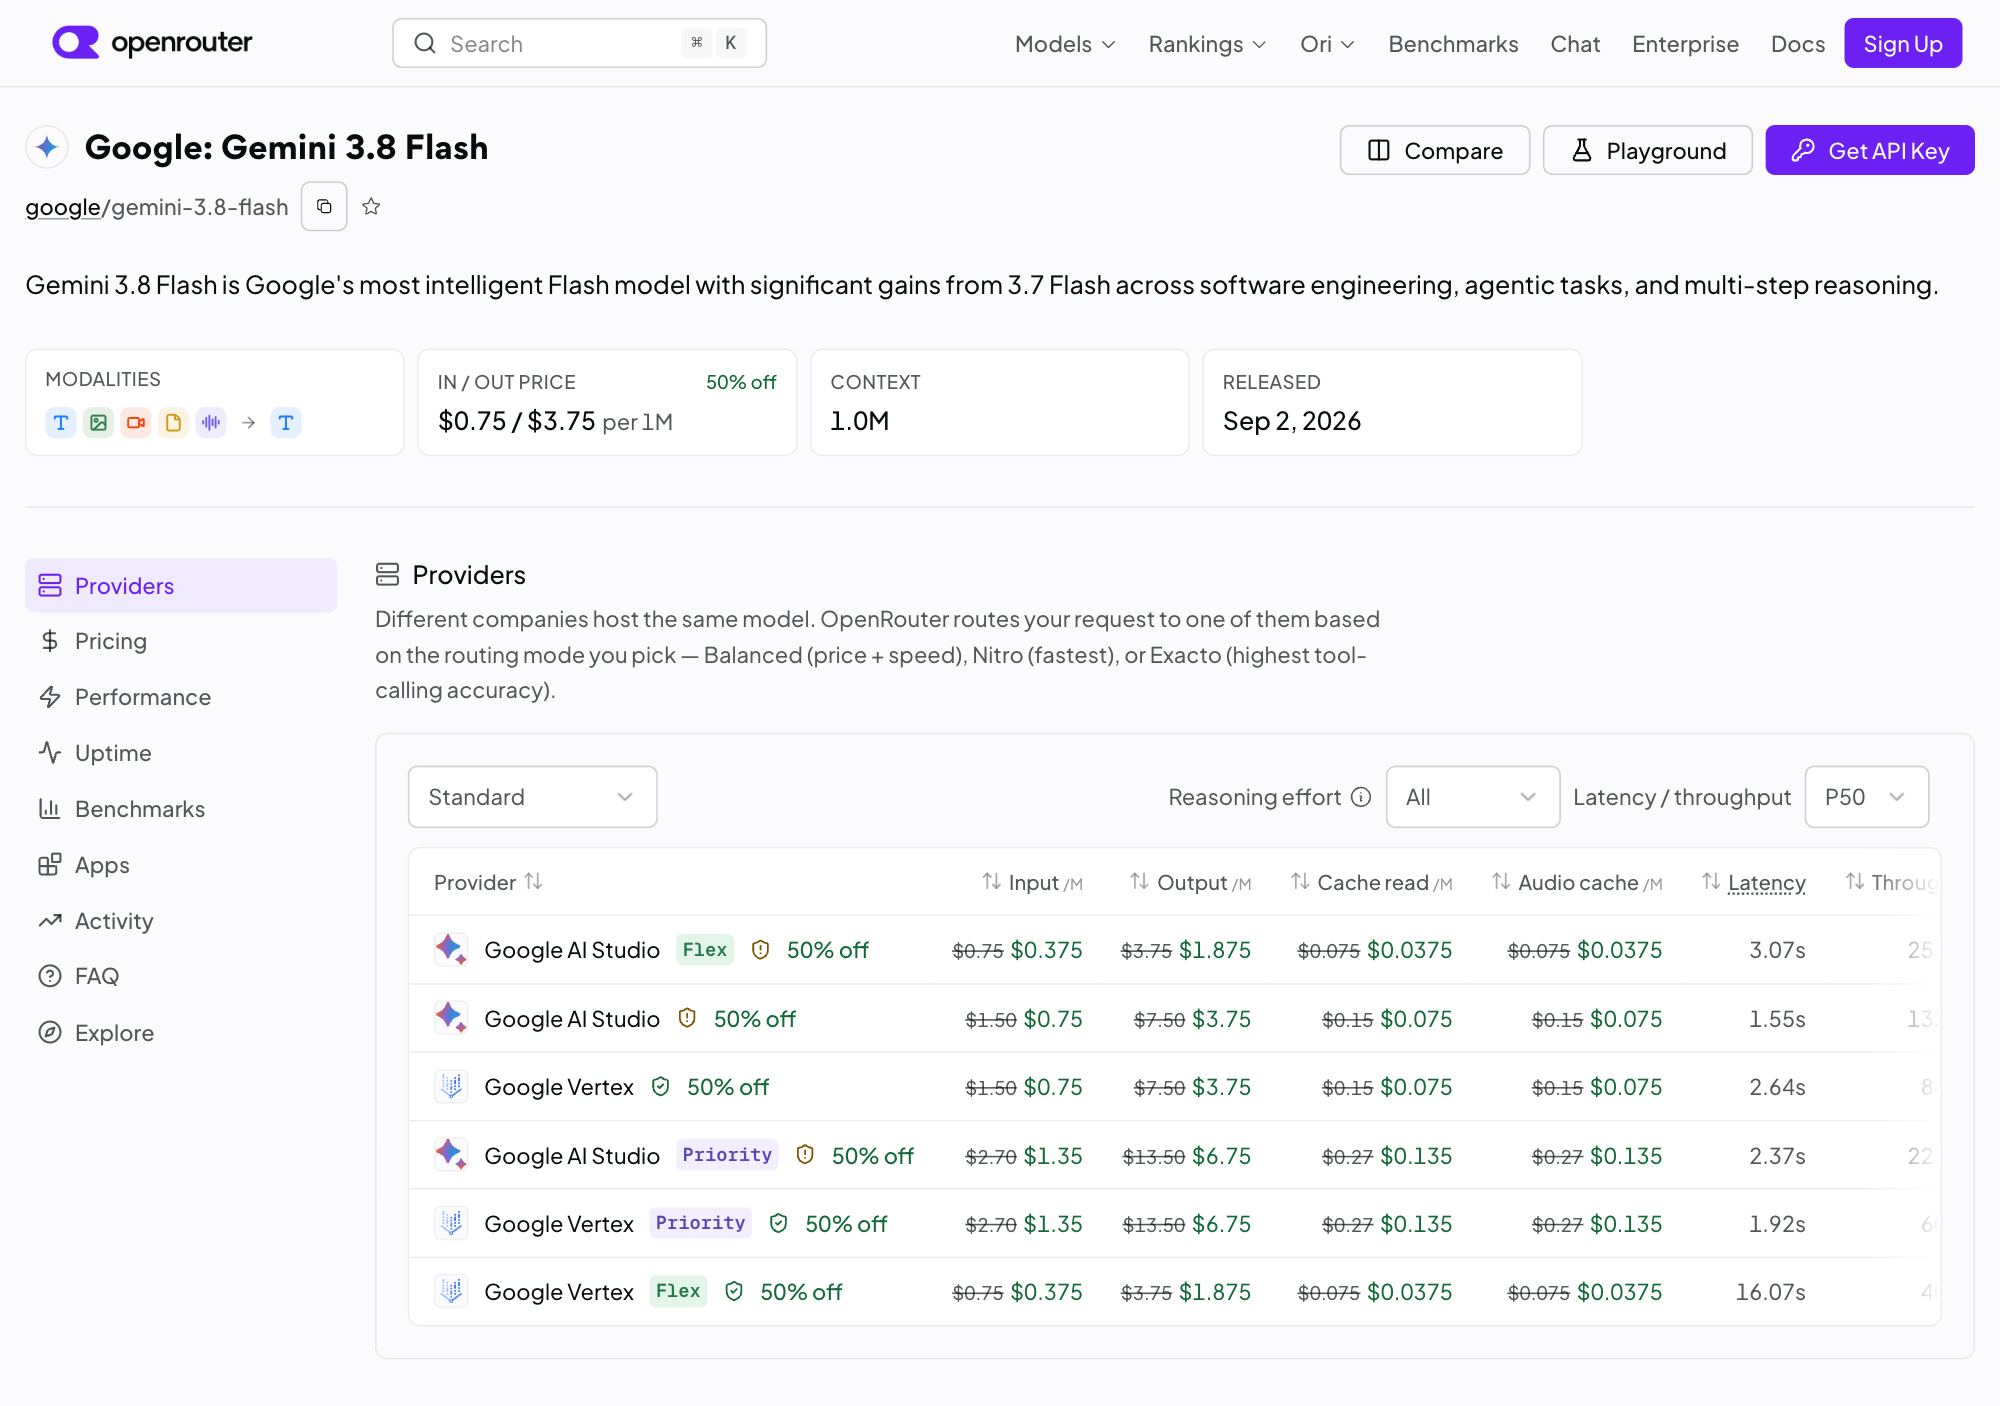Select Uptime in the sidebar
Image resolution: width=2000 pixels, height=1406 pixels.
[x=181, y=753]
